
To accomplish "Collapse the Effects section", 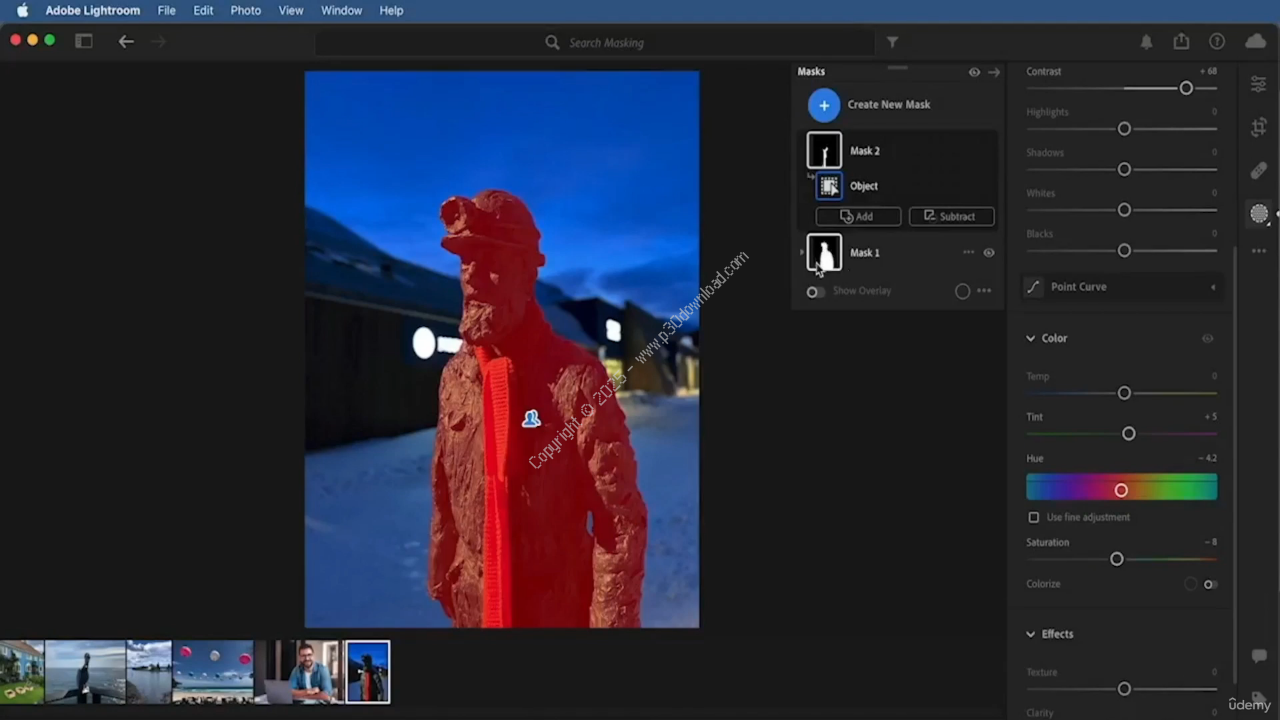I will (1031, 634).
